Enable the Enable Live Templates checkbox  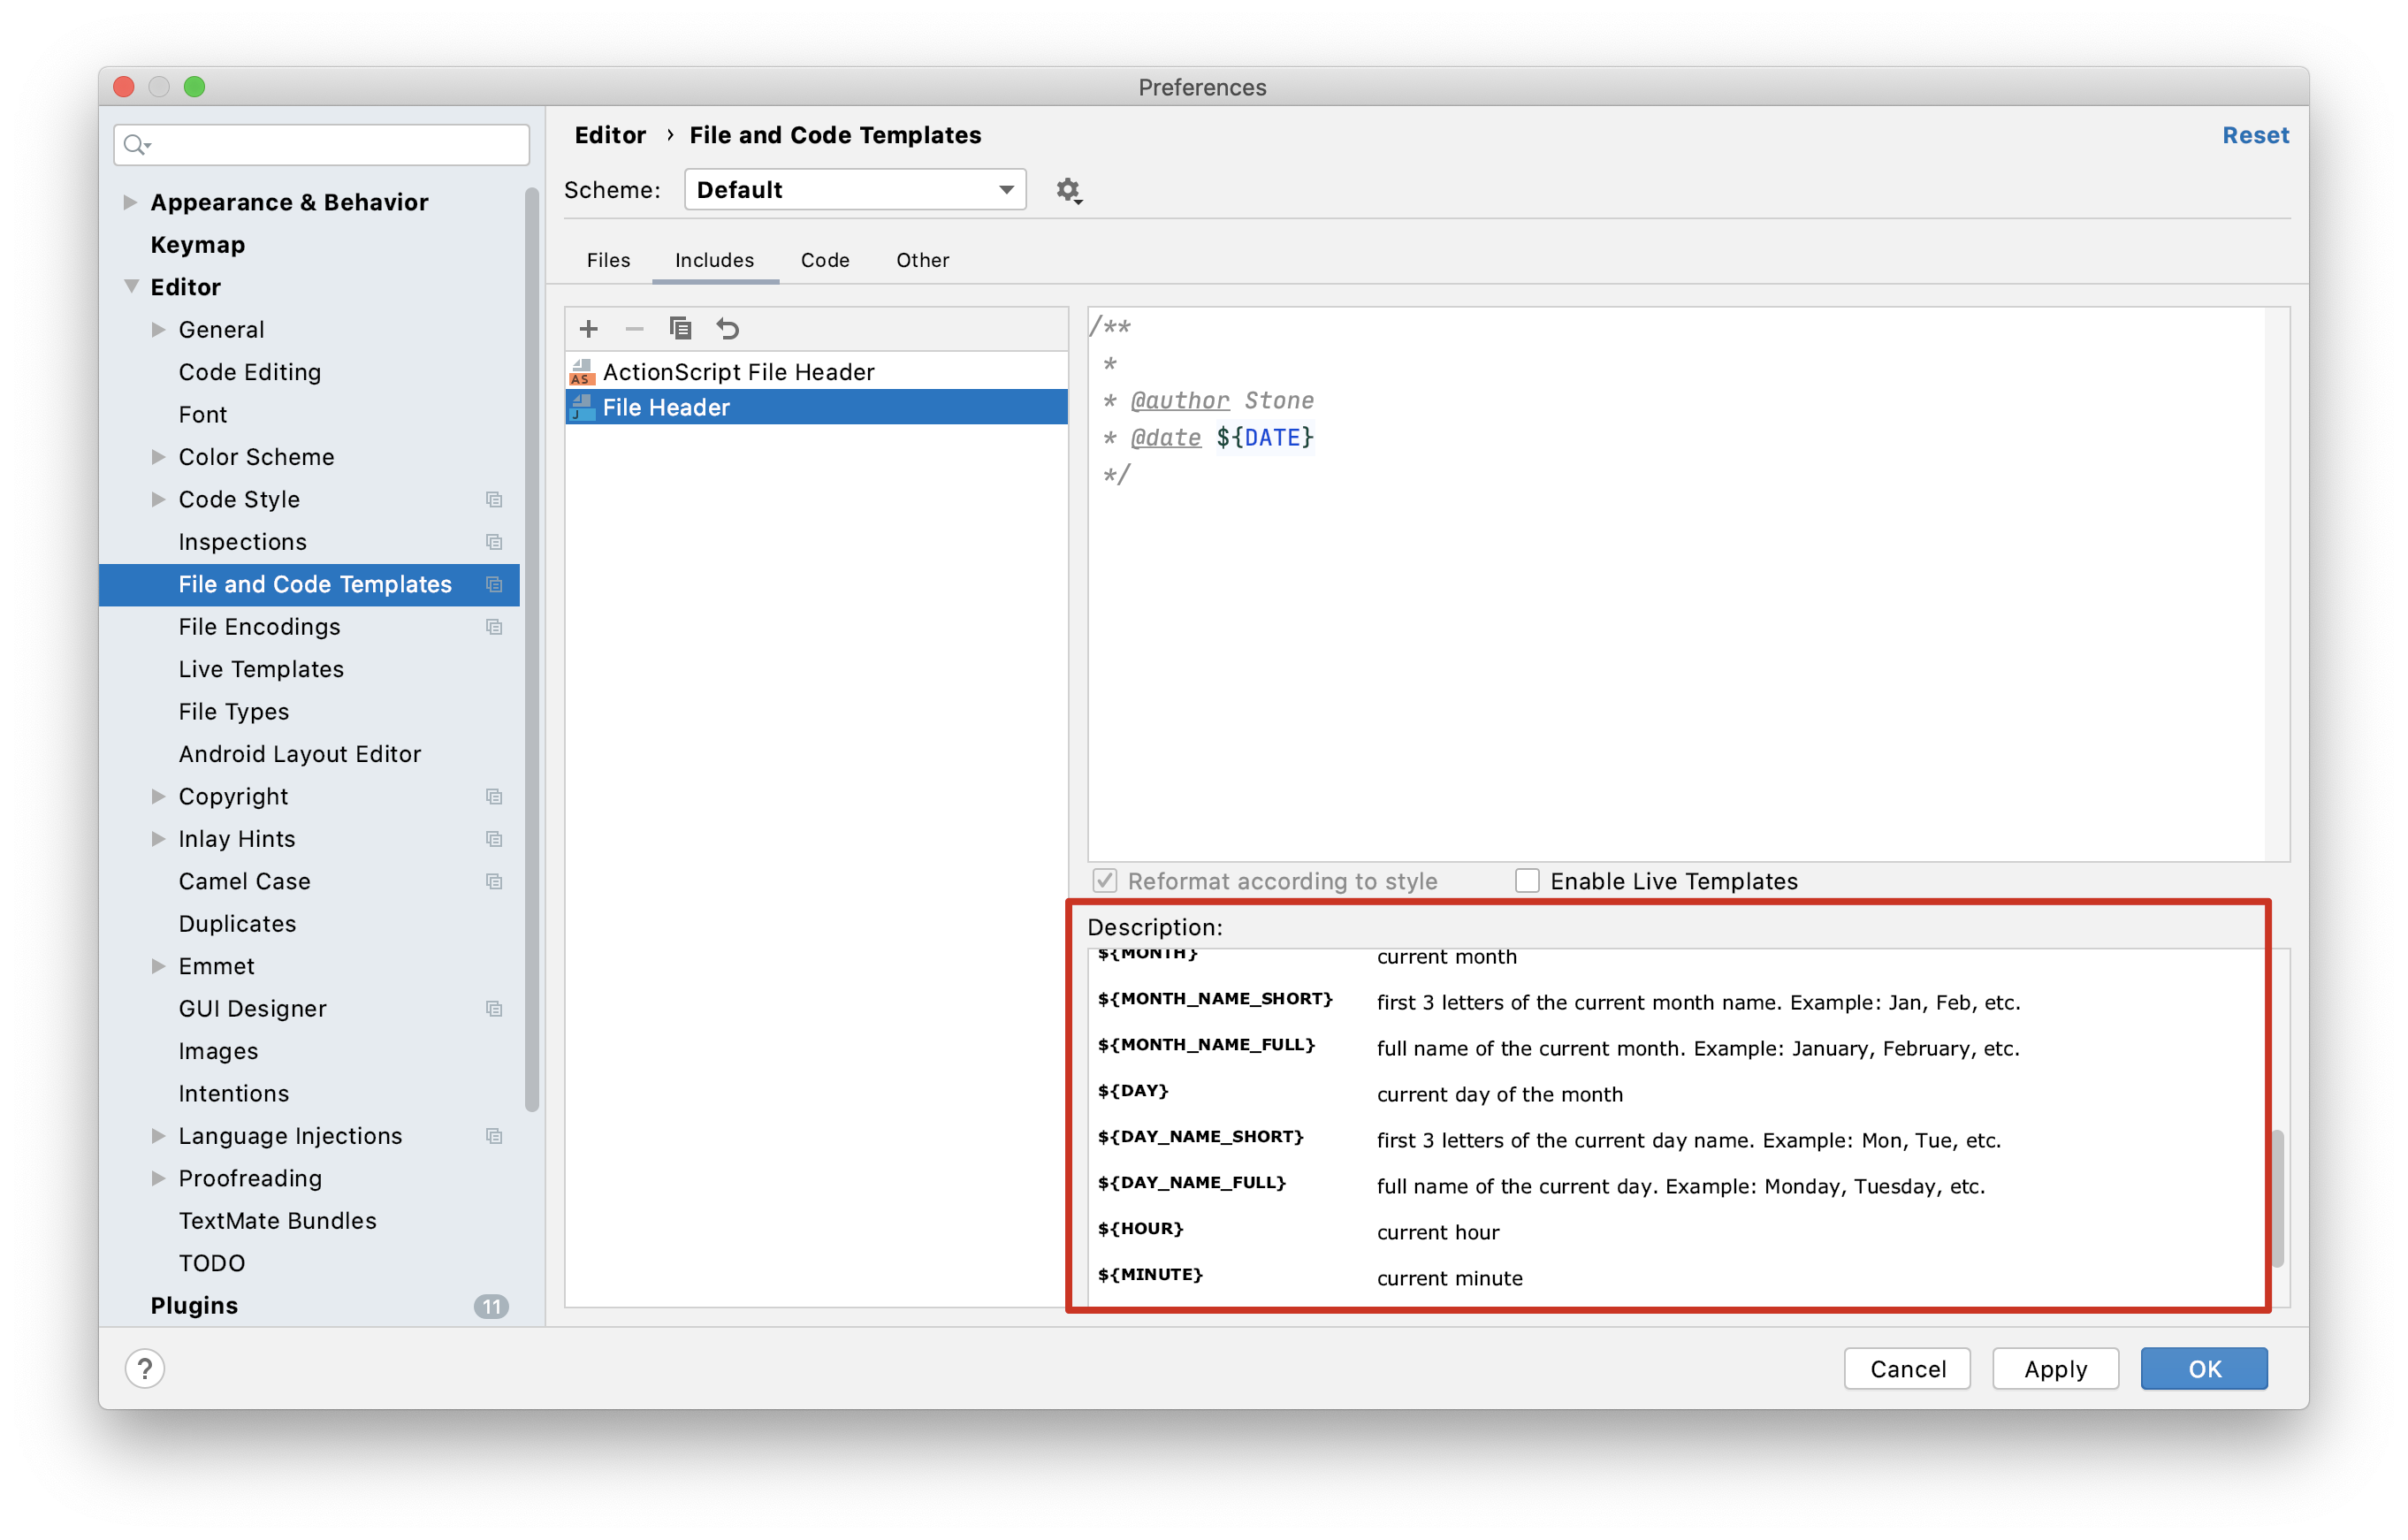1525,881
